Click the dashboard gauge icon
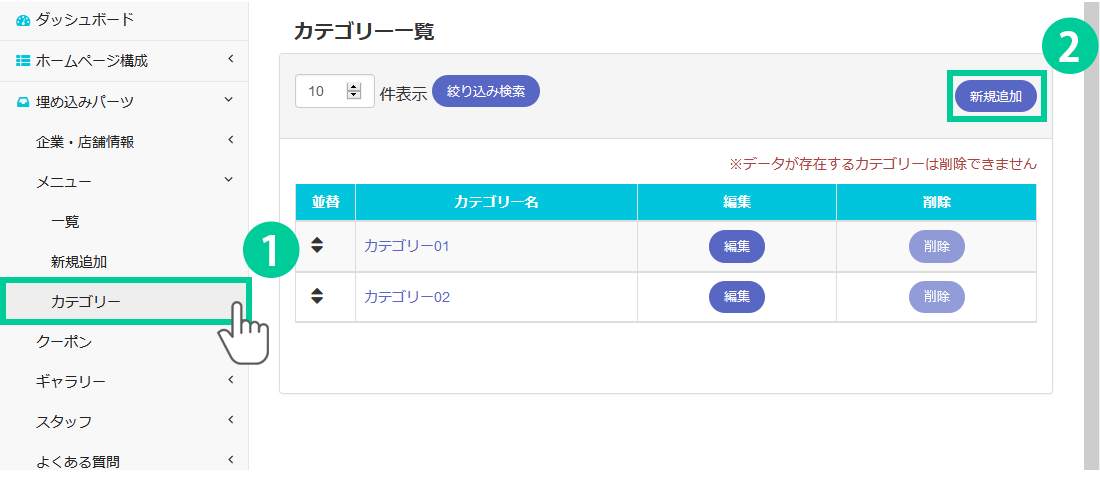 (23, 20)
